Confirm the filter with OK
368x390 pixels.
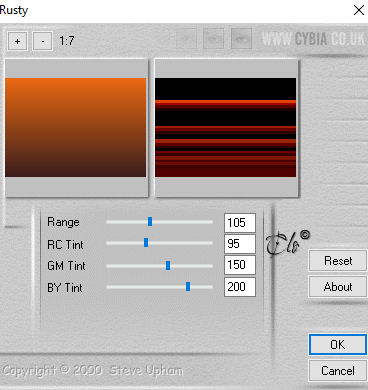point(338,344)
